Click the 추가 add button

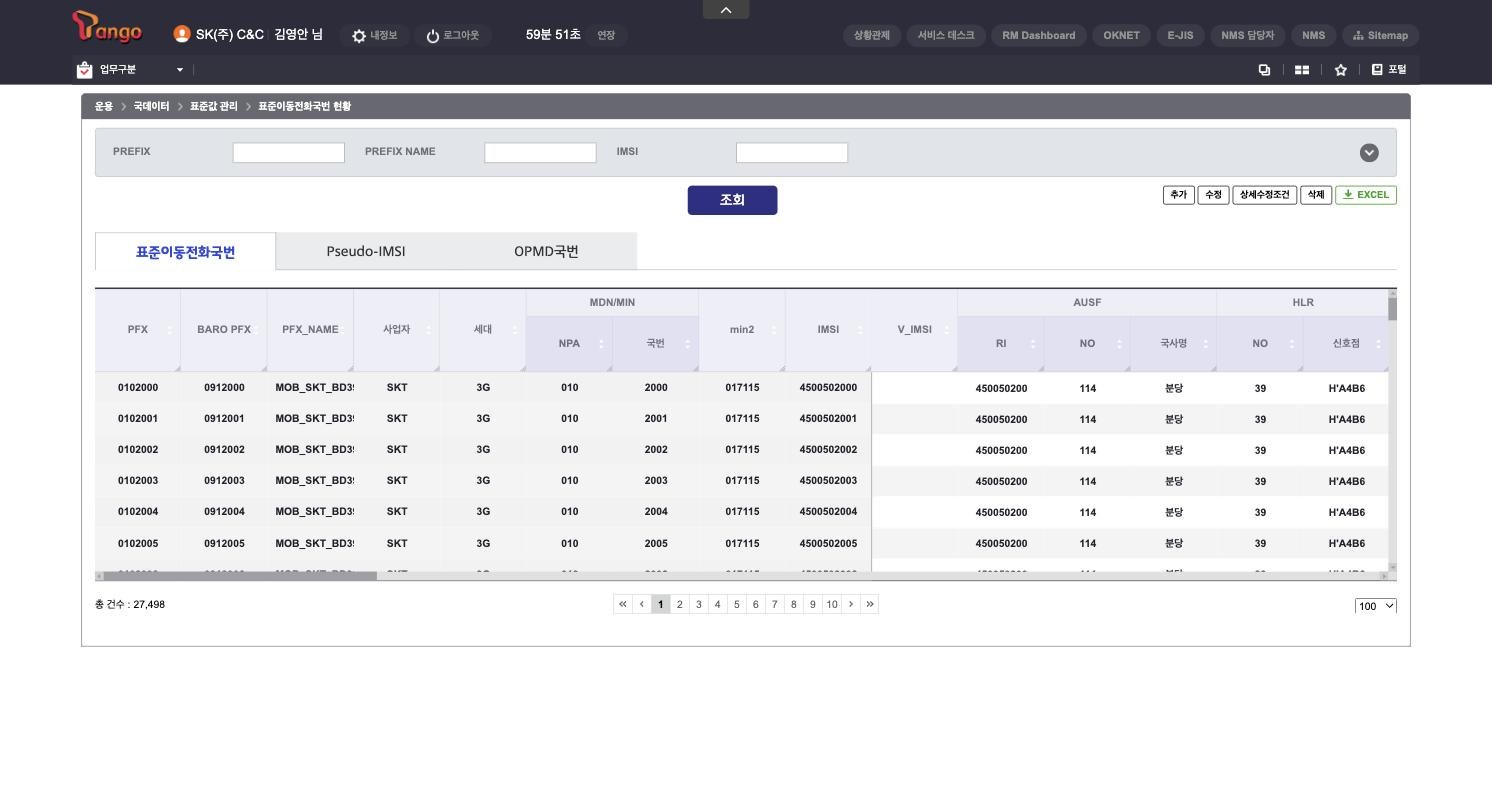(x=1179, y=195)
